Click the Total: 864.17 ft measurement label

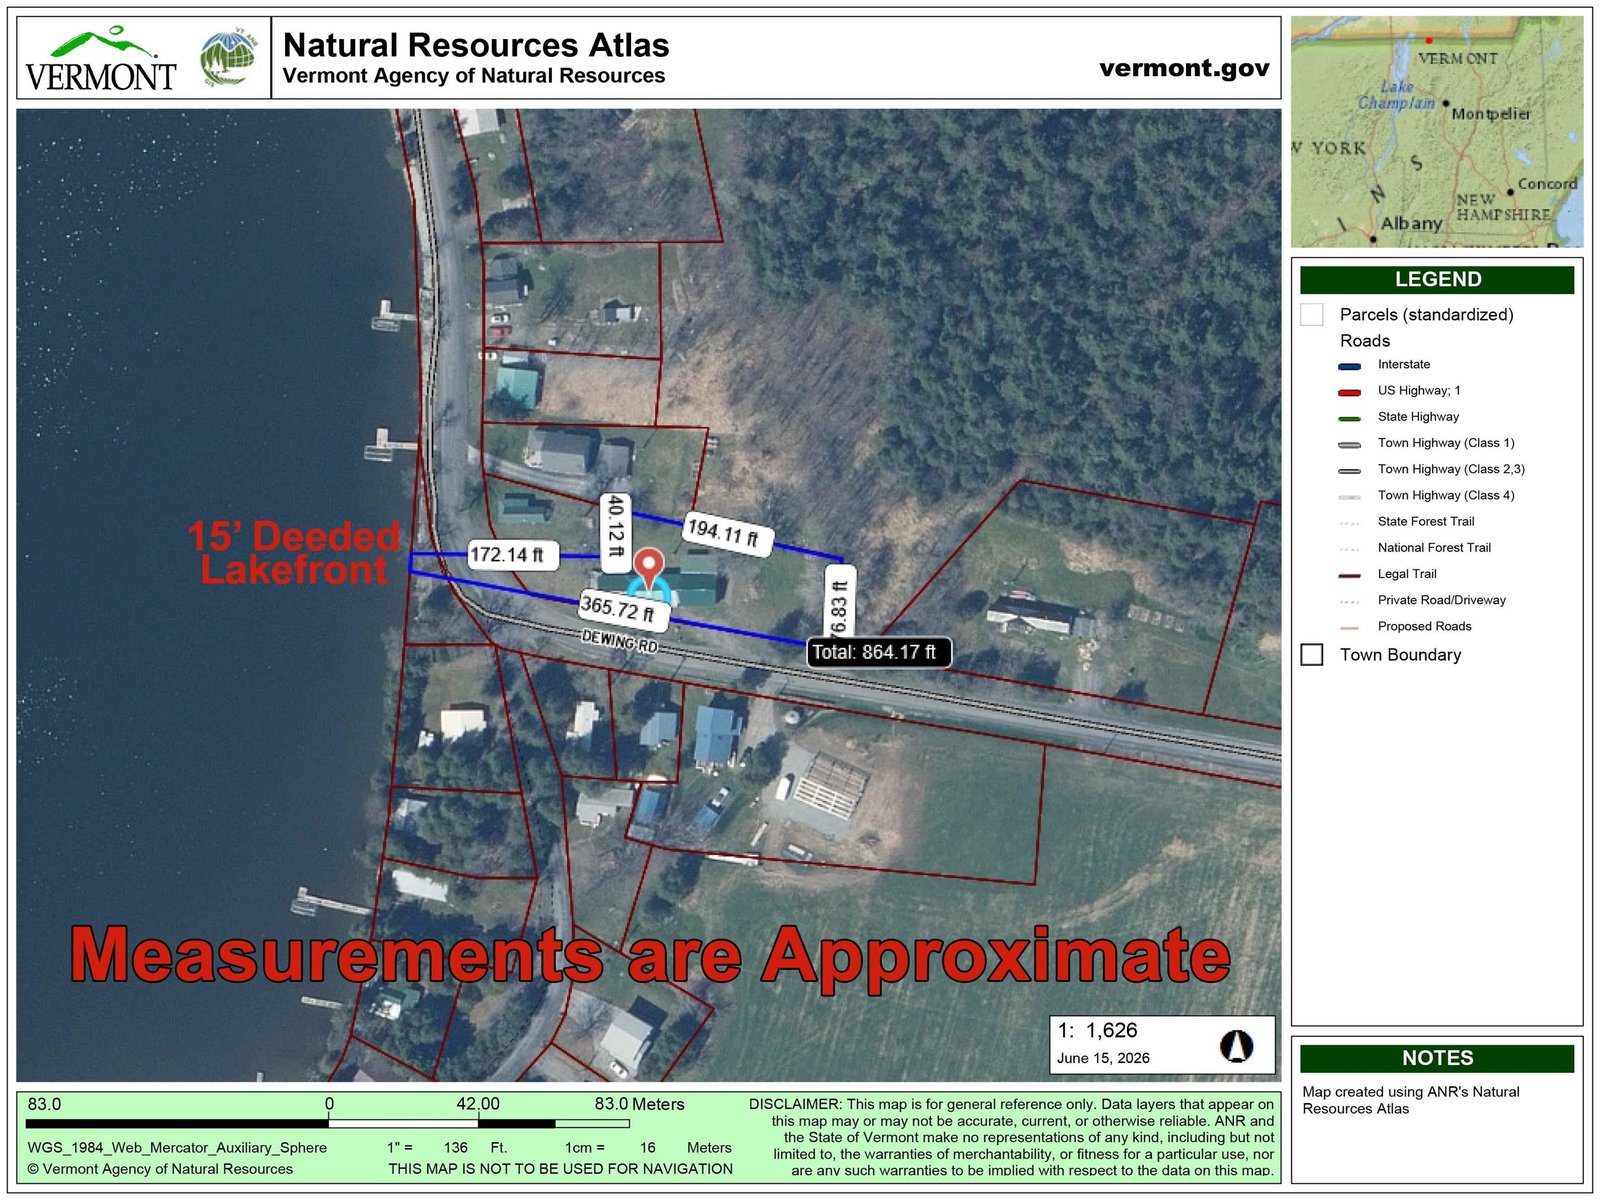click(879, 653)
